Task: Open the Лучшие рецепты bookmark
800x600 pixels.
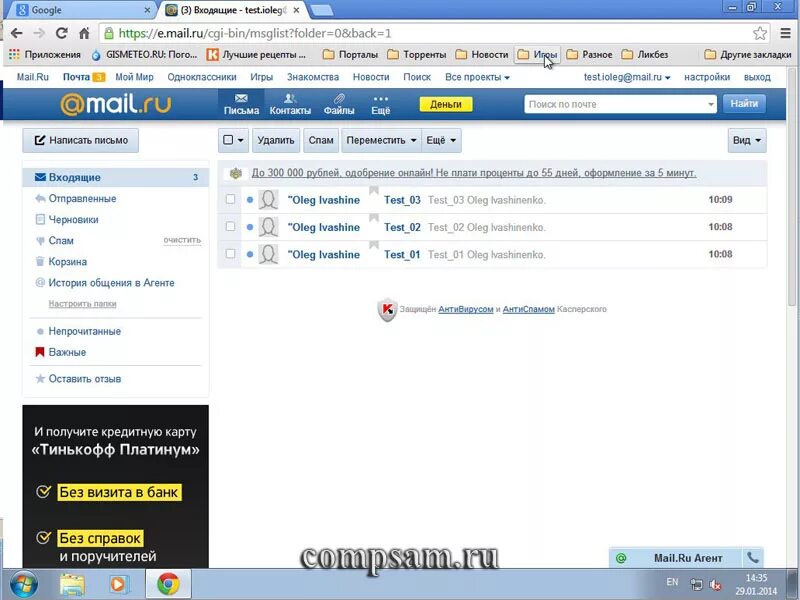Action: [x=256, y=55]
